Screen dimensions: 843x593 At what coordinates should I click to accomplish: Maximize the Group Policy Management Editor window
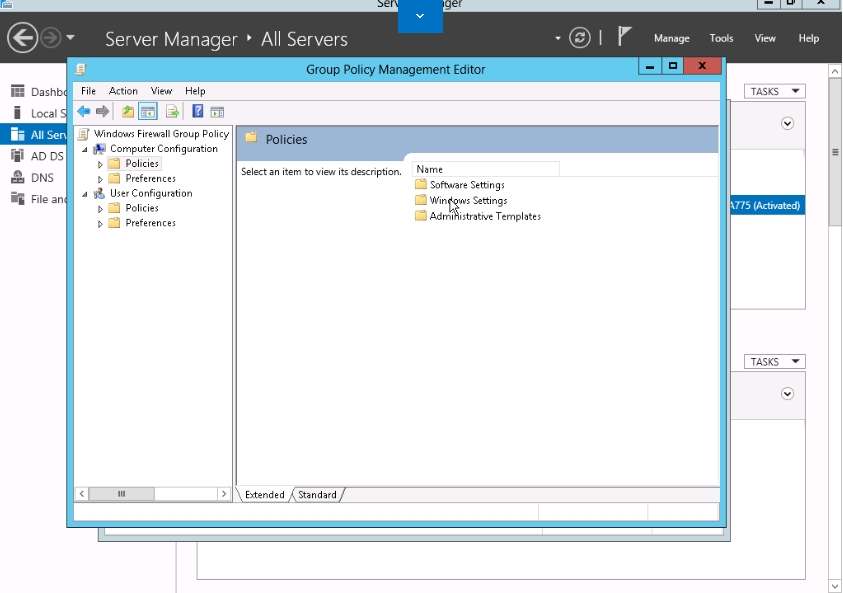point(672,66)
